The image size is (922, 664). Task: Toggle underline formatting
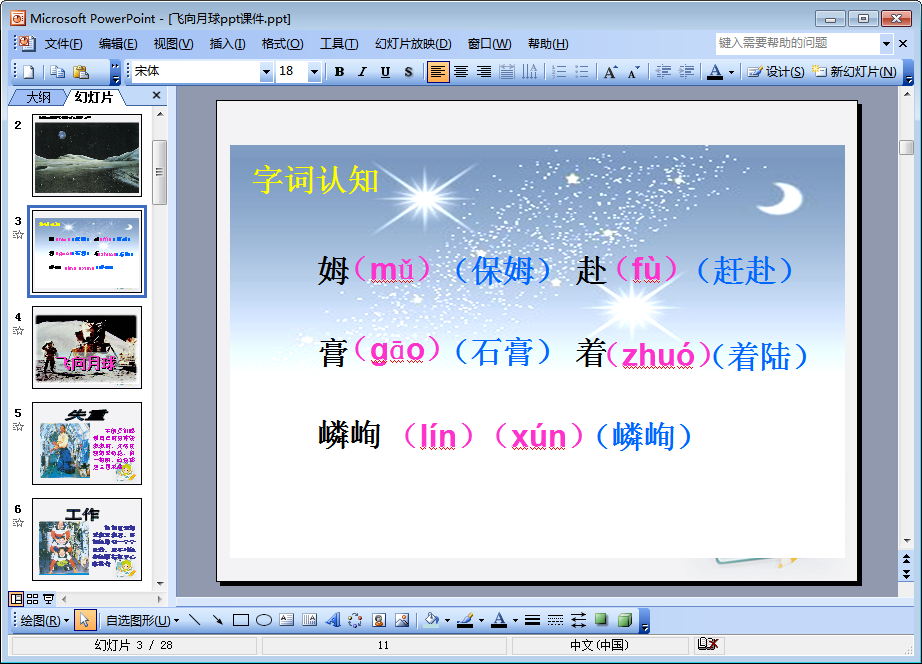click(x=385, y=72)
